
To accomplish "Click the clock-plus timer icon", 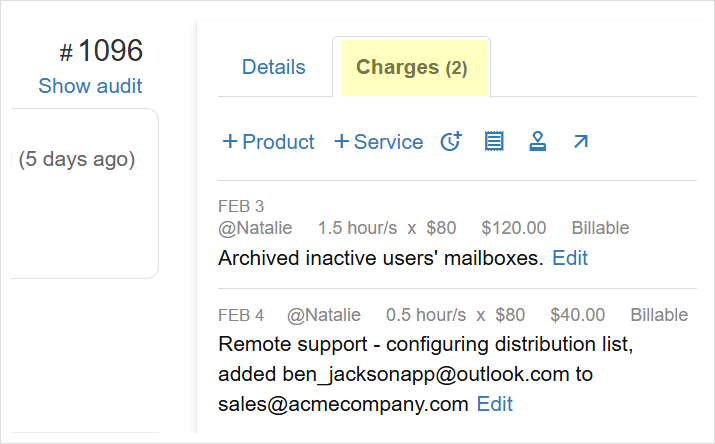I will tap(451, 141).
